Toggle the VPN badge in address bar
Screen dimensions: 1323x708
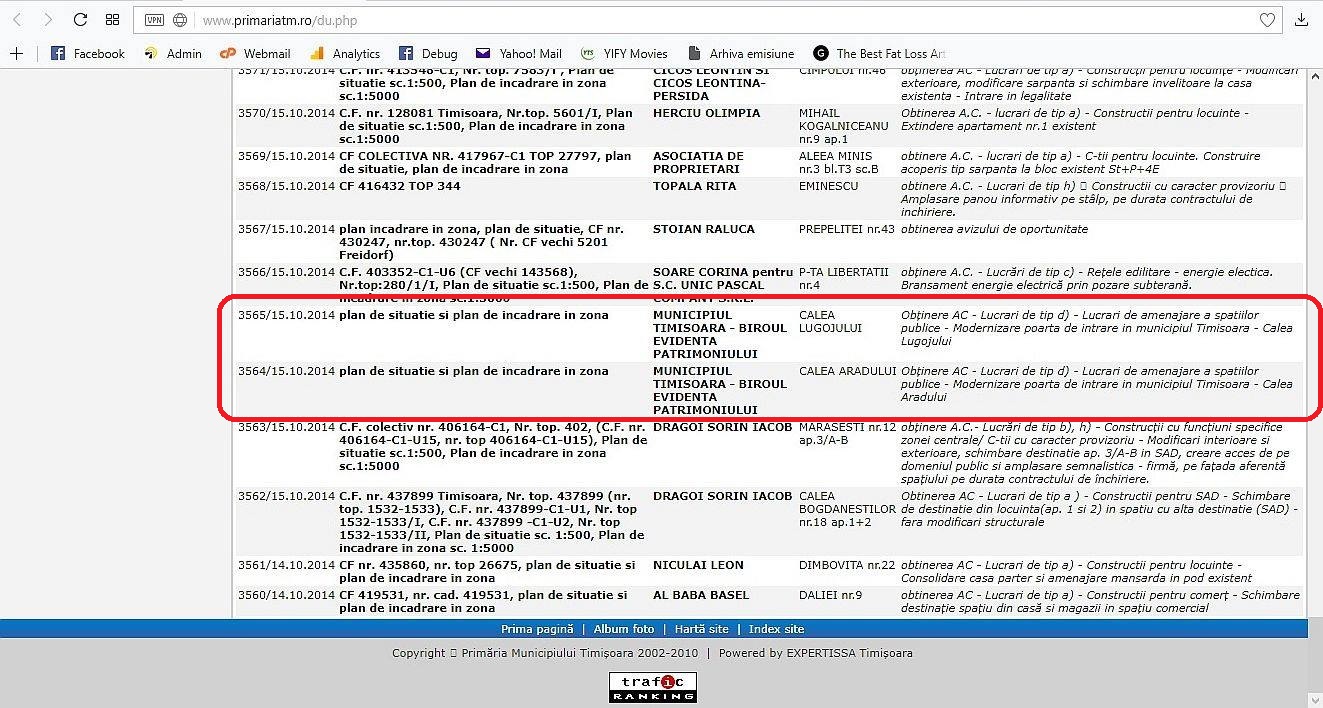tap(154, 20)
